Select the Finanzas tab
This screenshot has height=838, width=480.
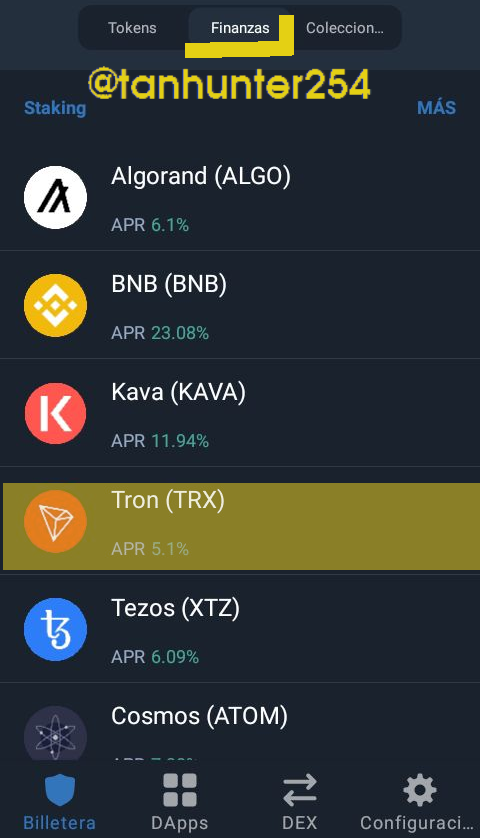point(240,28)
